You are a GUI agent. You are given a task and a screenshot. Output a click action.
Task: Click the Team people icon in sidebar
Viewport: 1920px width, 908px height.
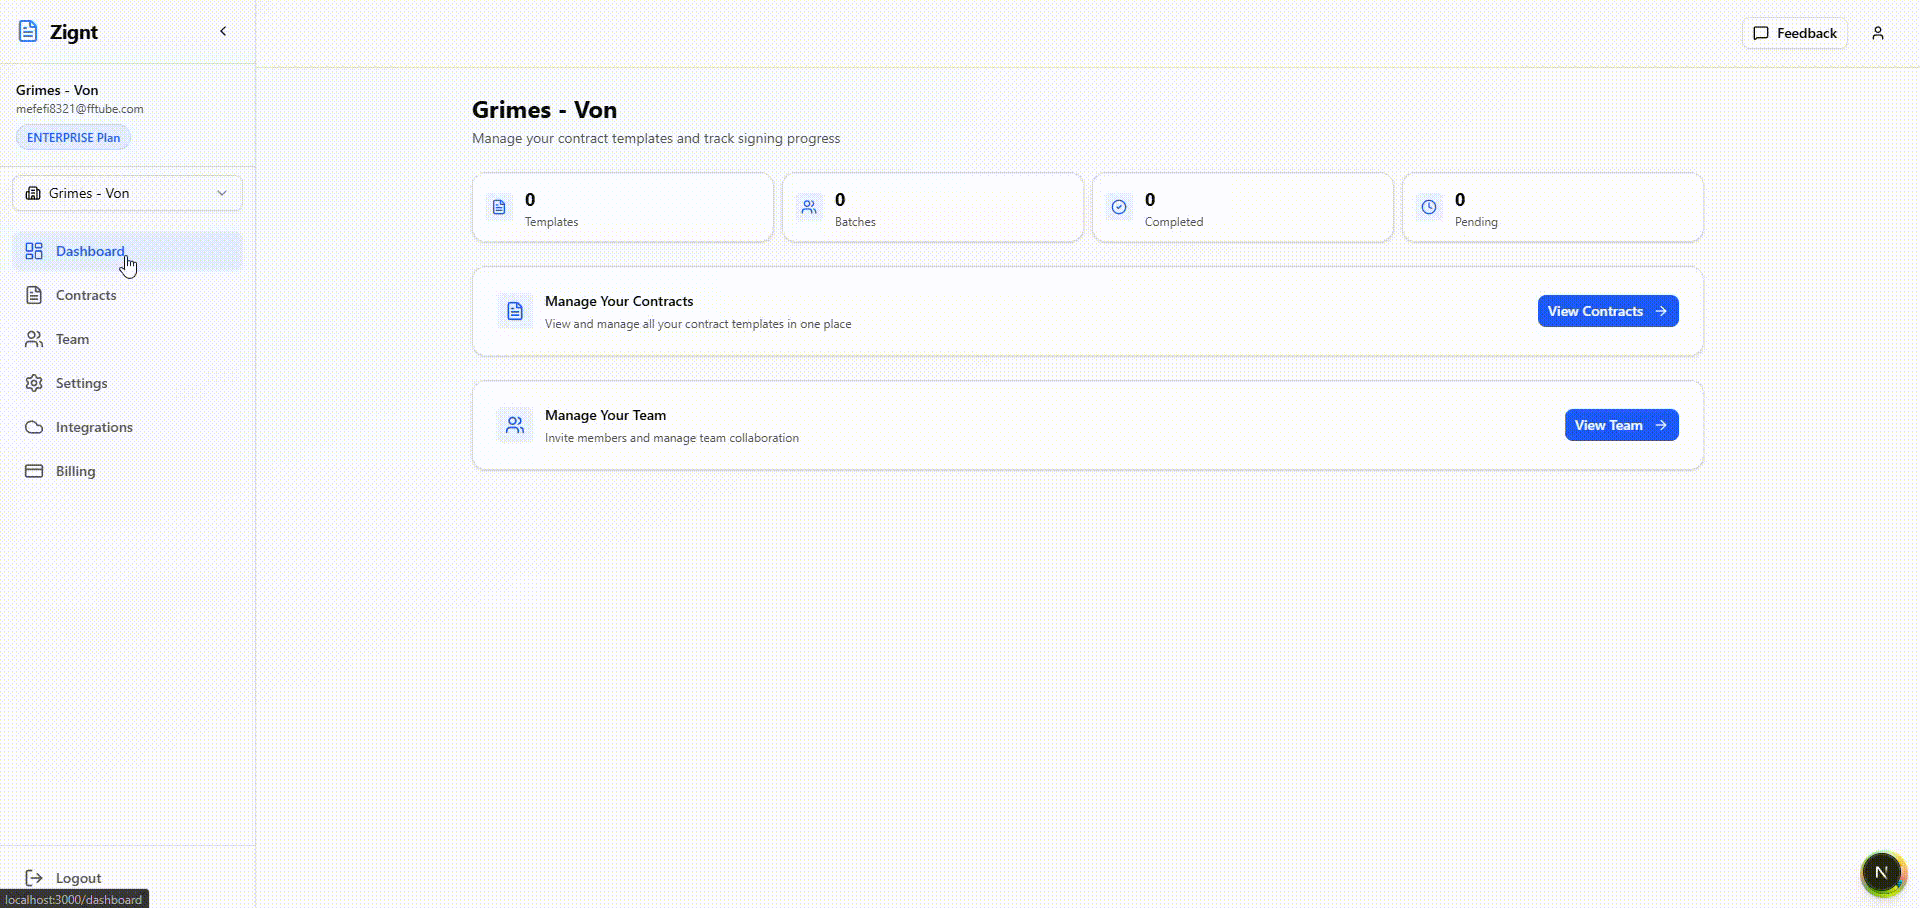click(34, 339)
